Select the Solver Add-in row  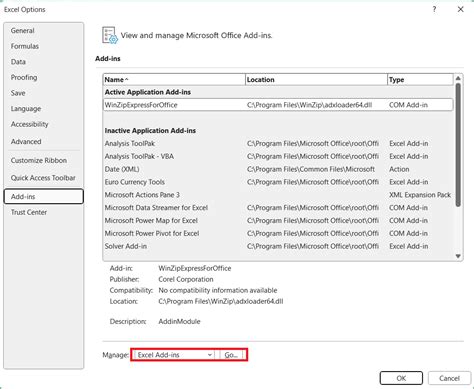click(x=278, y=246)
